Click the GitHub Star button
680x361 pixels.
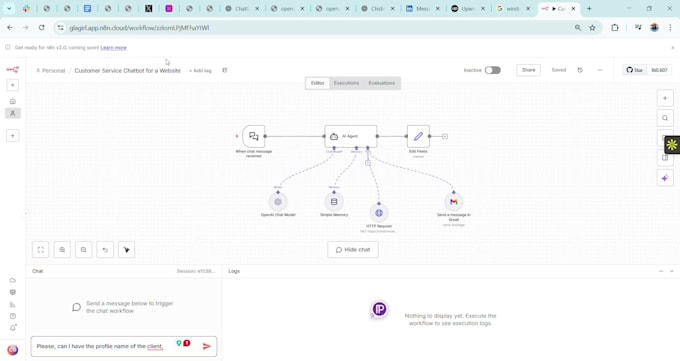point(635,70)
